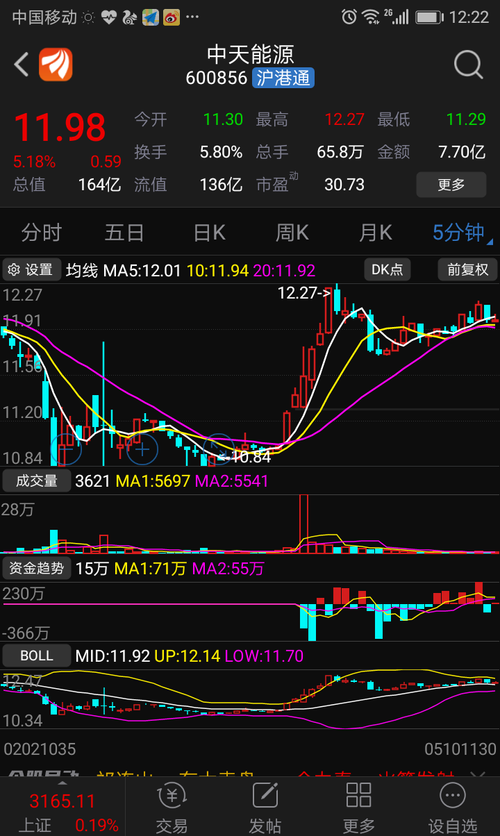
Task: Open the search magnifier icon
Action: click(469, 65)
